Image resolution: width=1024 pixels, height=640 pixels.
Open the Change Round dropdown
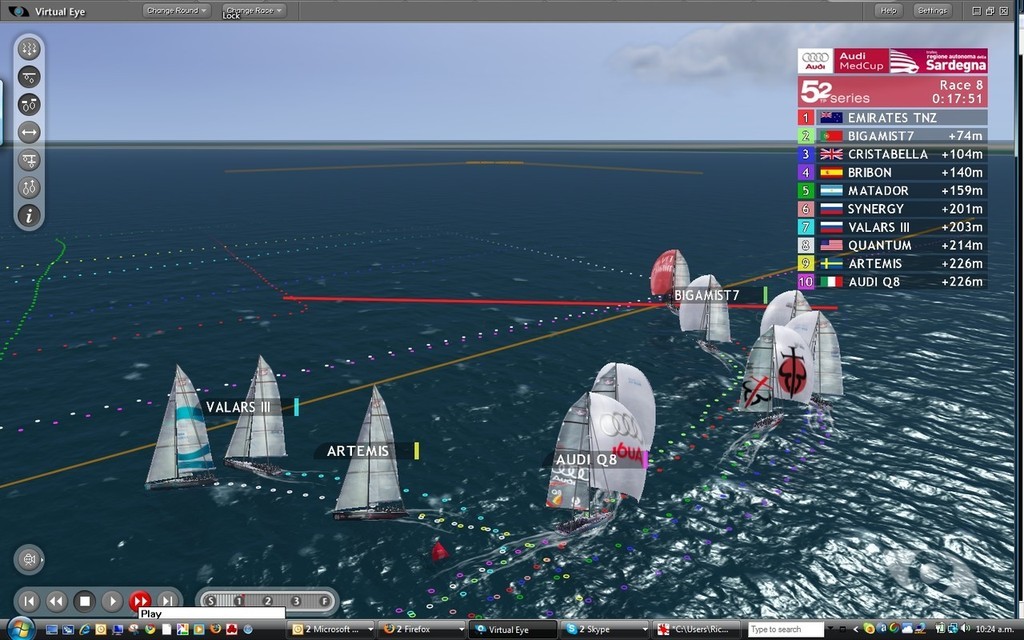pos(176,10)
